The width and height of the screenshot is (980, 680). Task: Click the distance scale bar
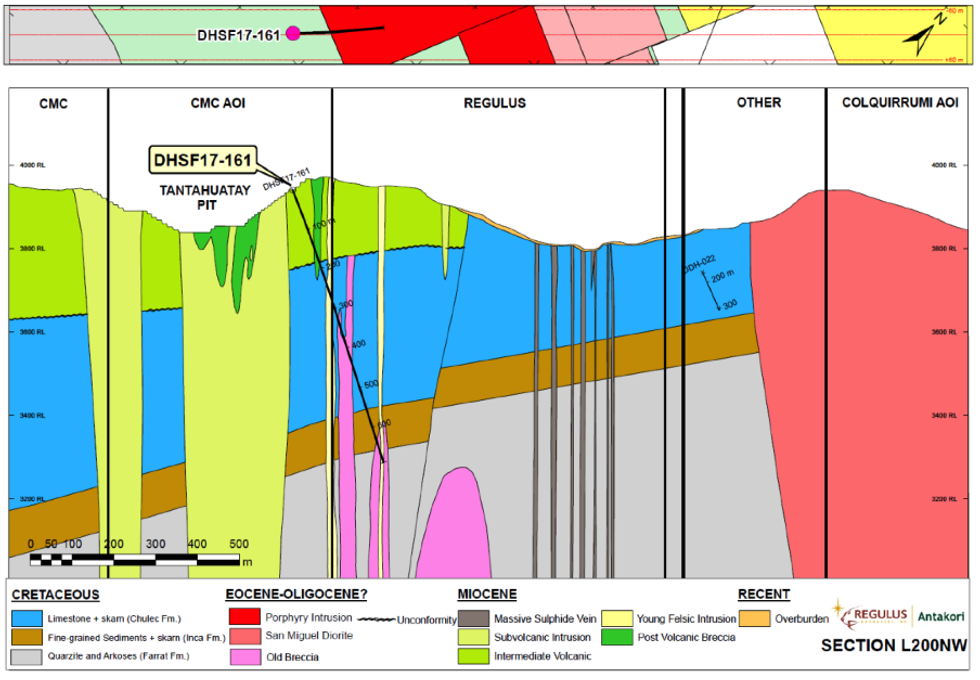pyautogui.click(x=140, y=557)
